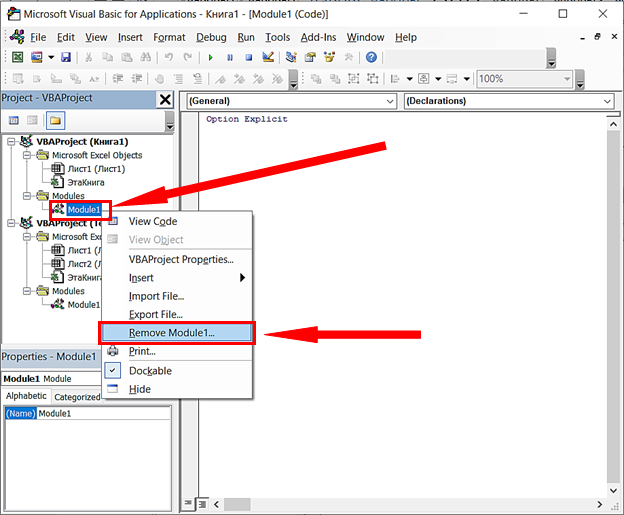Viewport: 624px width, 515px height.
Task: Close the Project - VBAProject pane
Action: click(165, 99)
